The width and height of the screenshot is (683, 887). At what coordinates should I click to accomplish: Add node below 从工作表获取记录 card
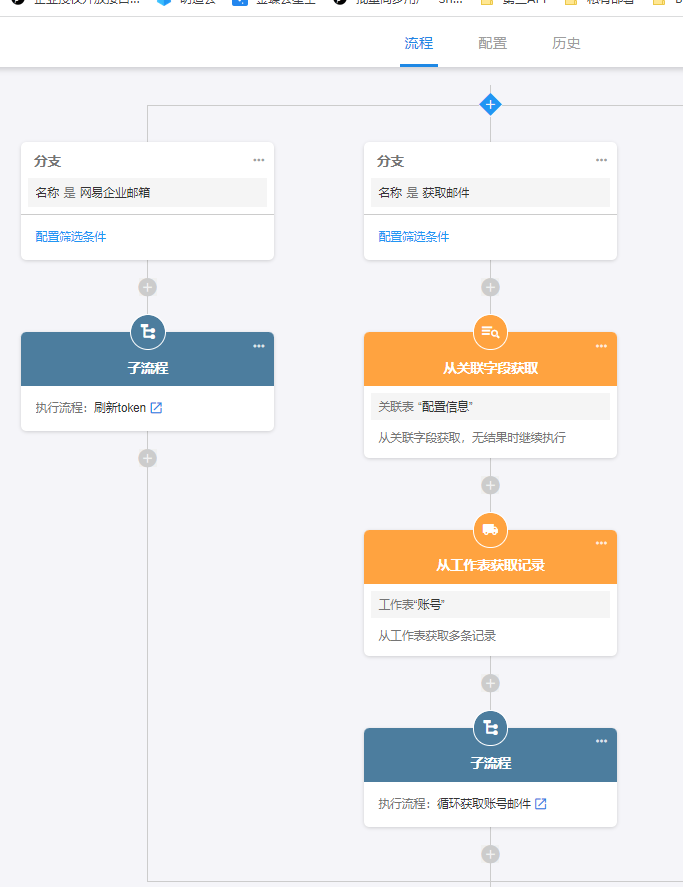[490, 683]
